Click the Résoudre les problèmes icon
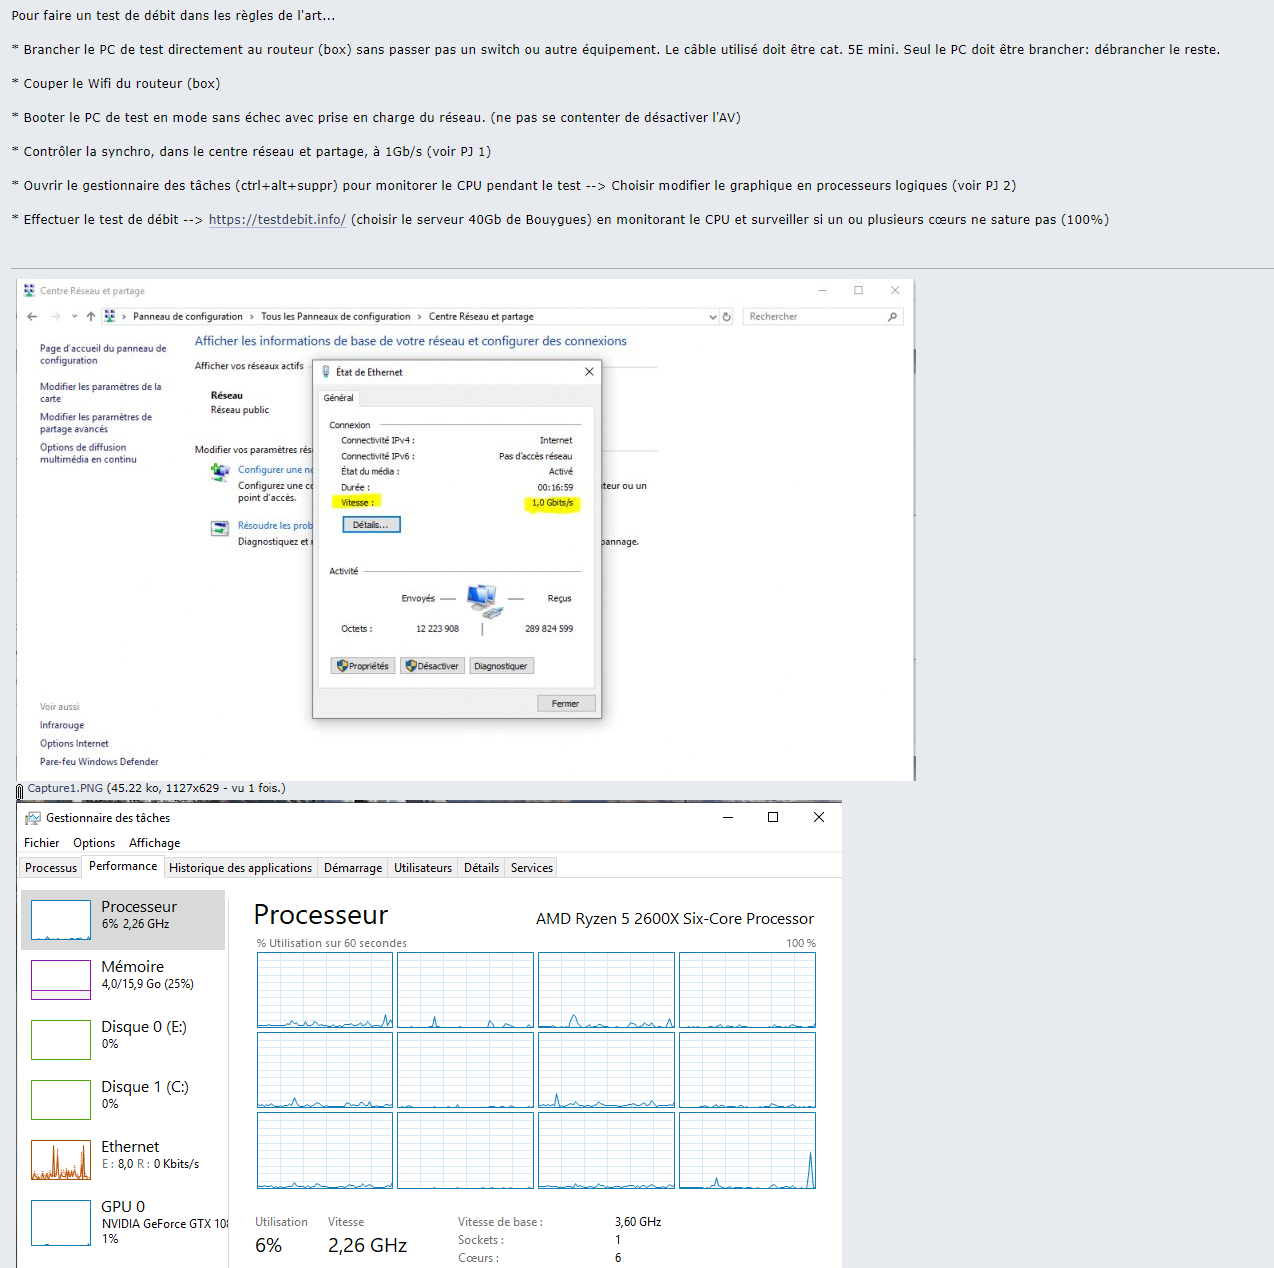1274x1268 pixels. [x=219, y=528]
